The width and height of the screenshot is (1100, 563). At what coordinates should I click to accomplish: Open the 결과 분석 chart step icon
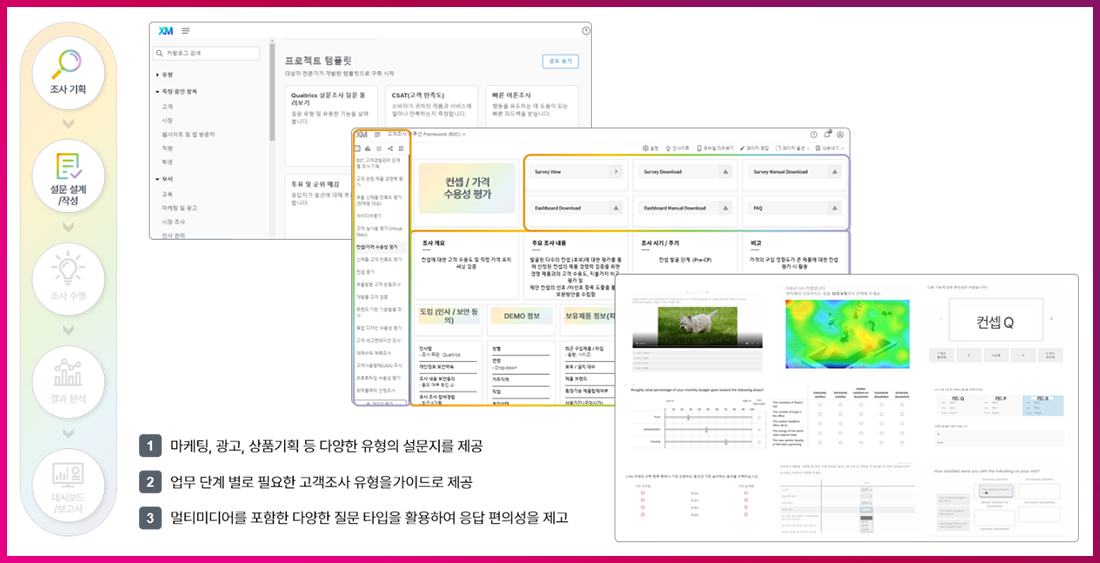68,373
